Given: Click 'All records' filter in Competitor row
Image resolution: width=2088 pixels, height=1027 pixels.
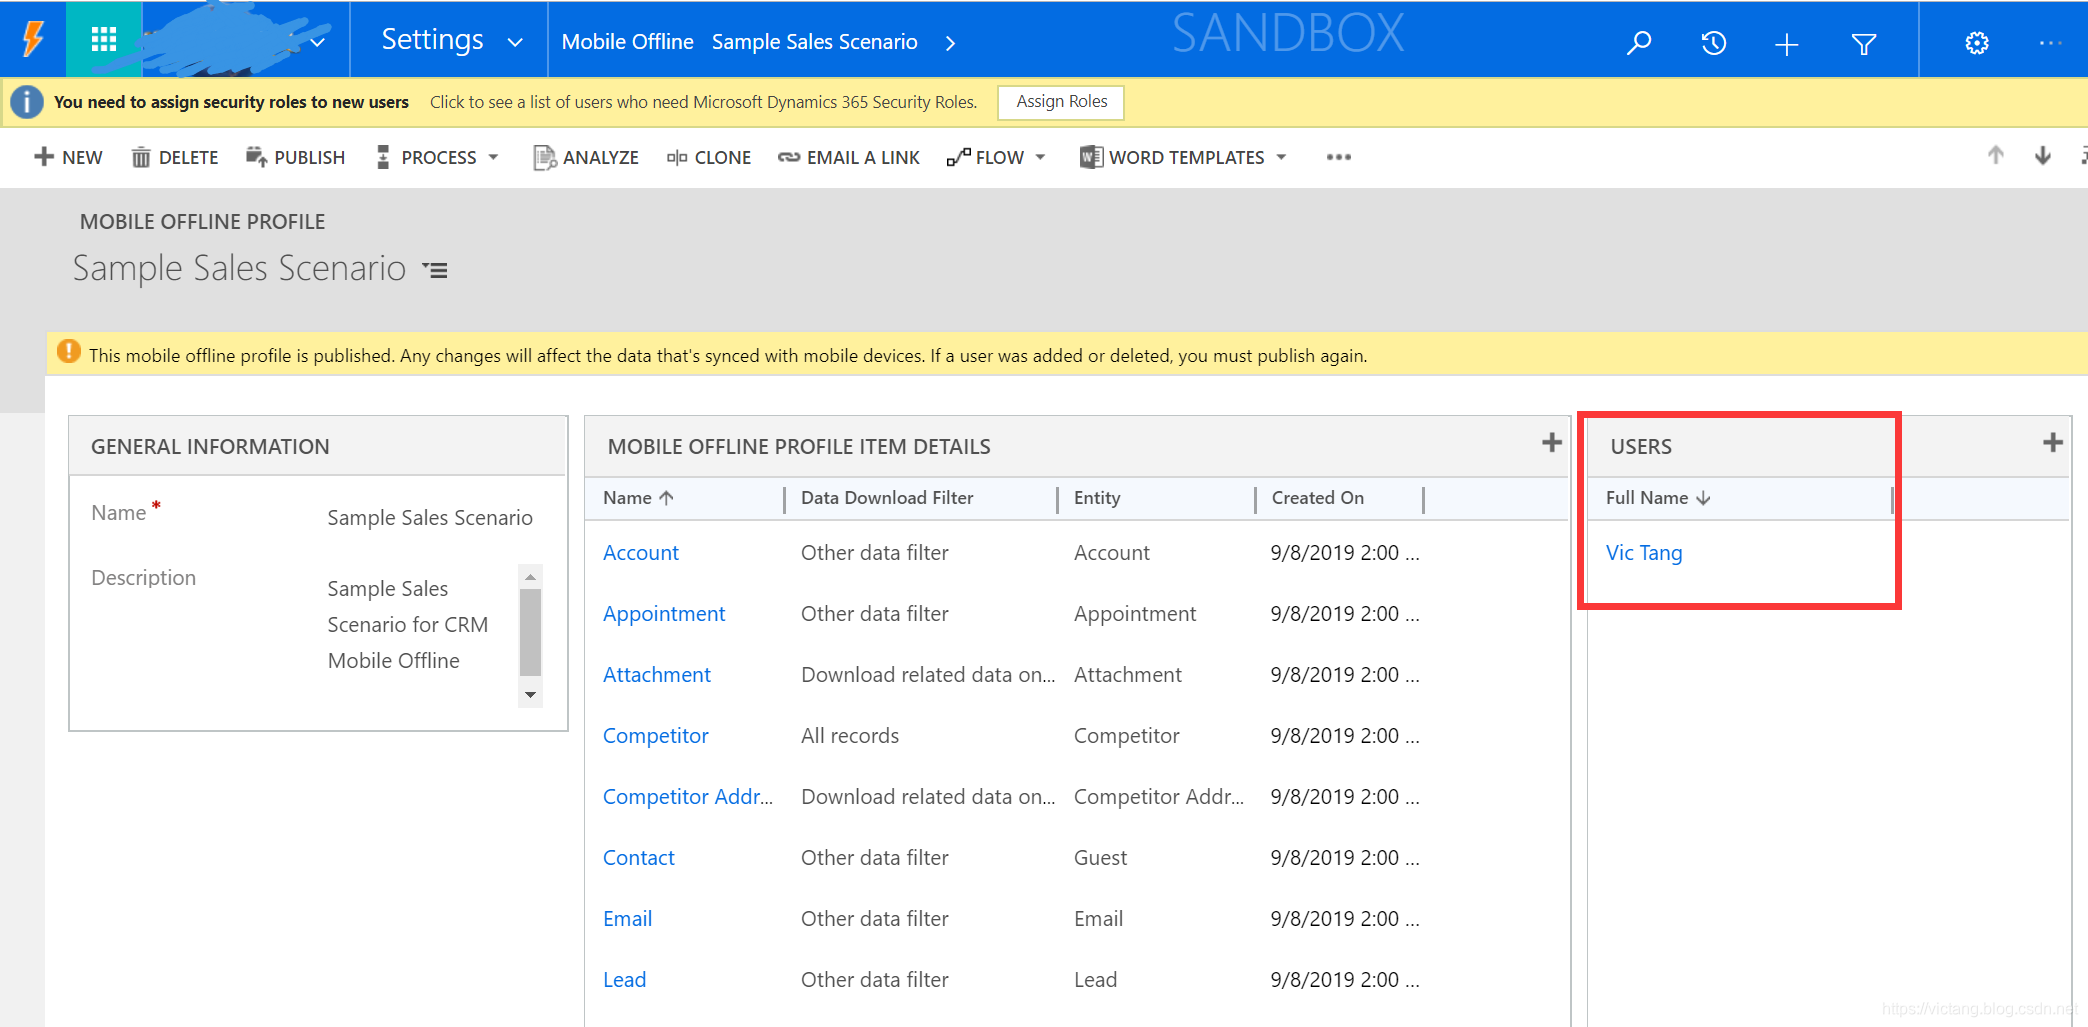Looking at the screenshot, I should [850, 736].
